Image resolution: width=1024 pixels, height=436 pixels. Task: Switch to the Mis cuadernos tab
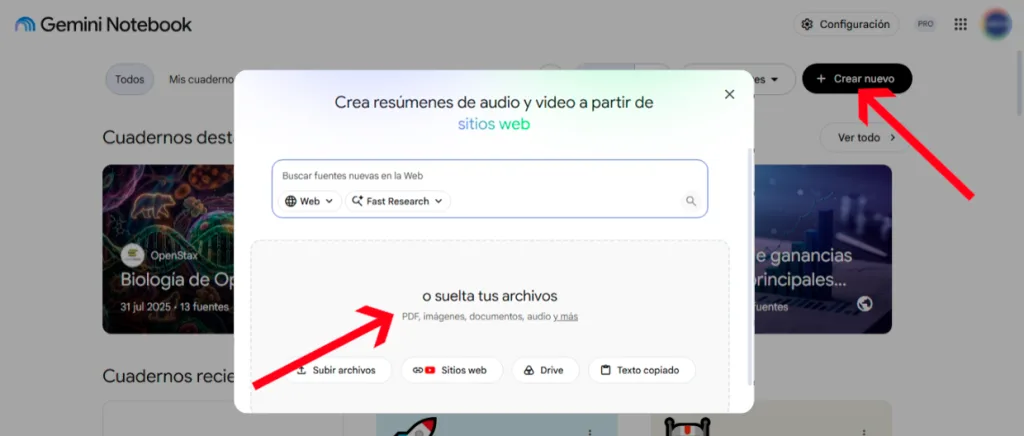[201, 79]
